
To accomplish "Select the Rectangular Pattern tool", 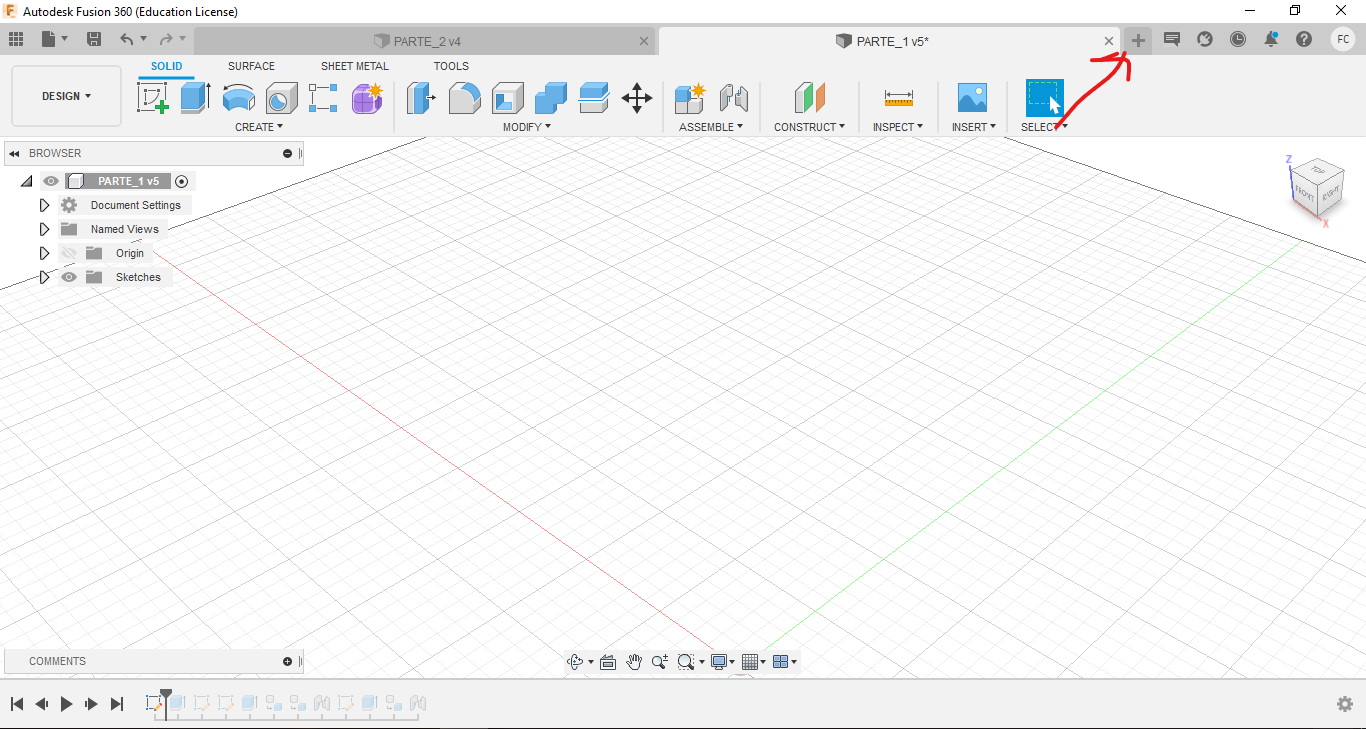I will click(324, 98).
